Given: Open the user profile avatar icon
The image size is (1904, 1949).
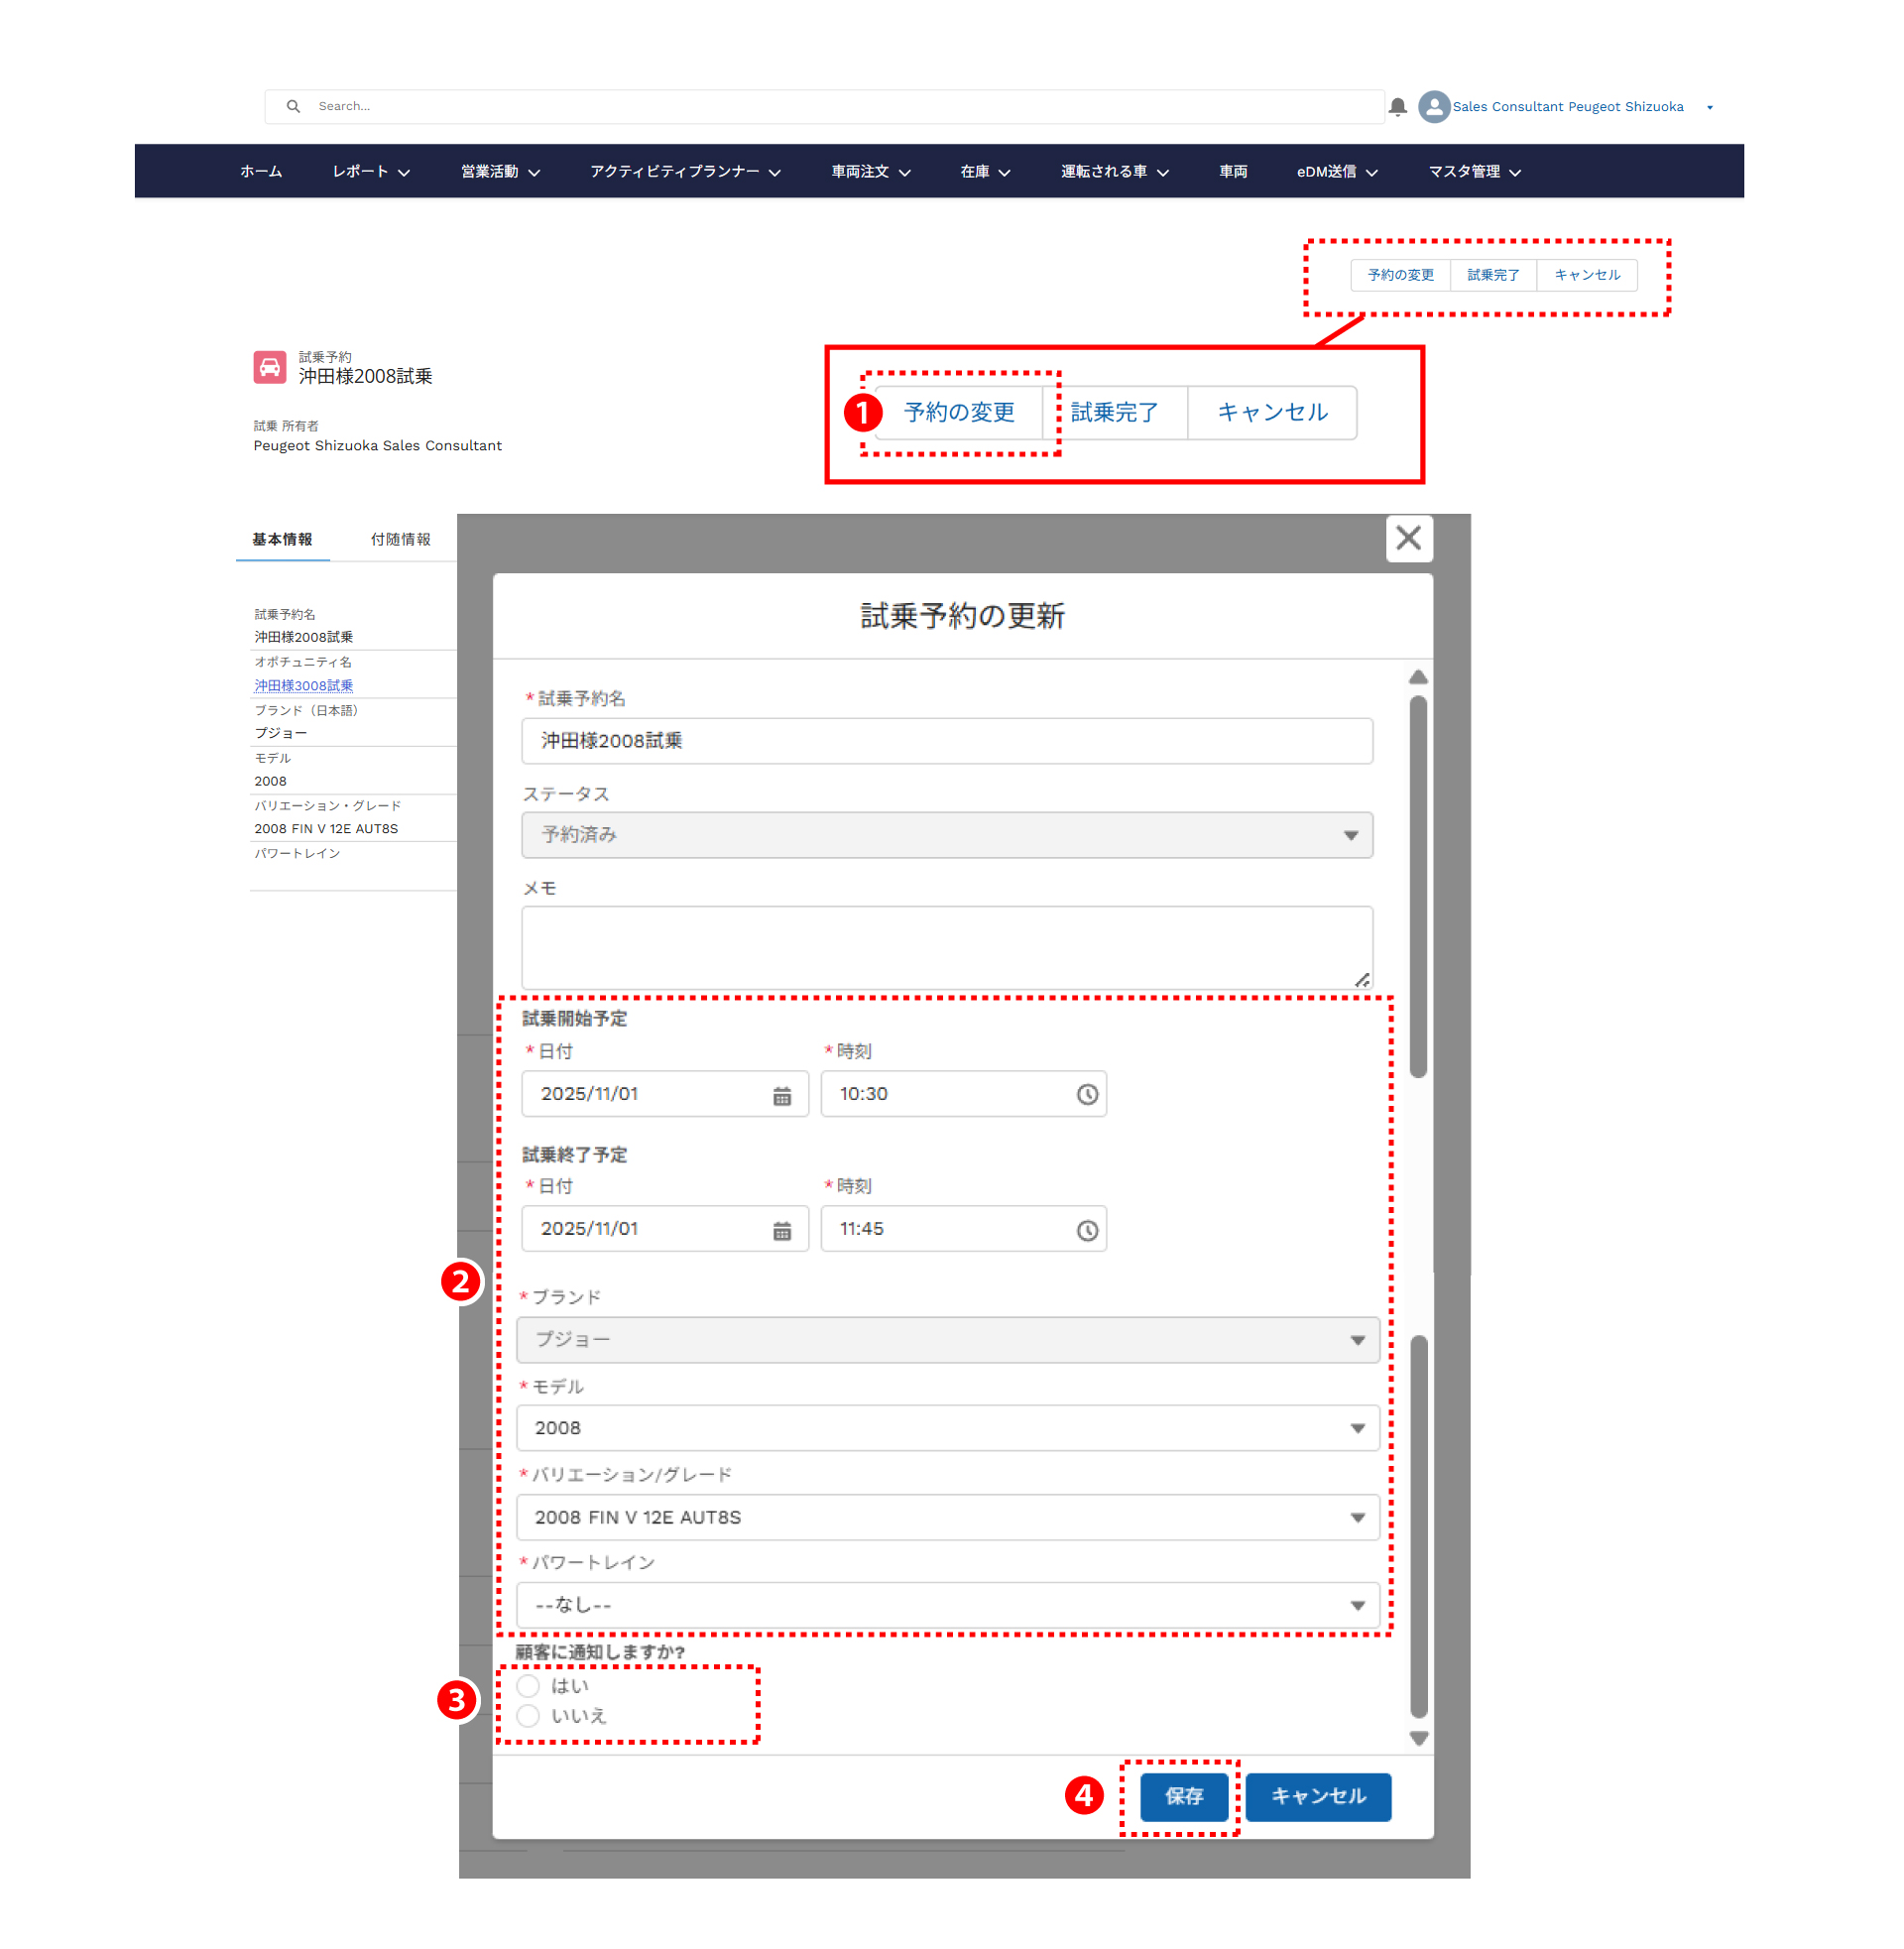Looking at the screenshot, I should point(1433,107).
